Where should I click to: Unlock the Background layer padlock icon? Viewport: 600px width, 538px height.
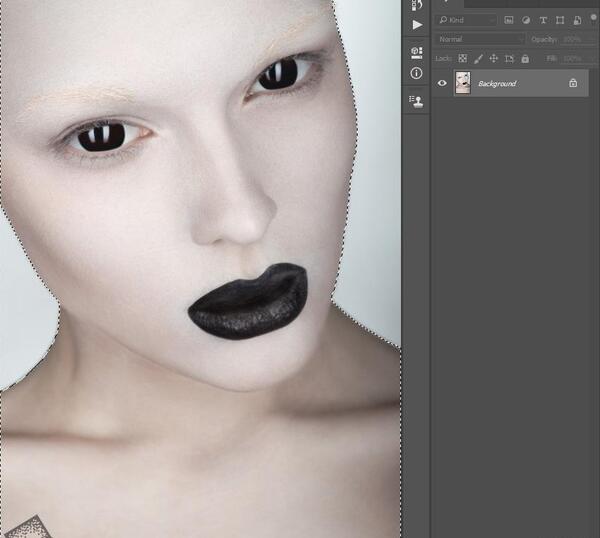(x=573, y=83)
